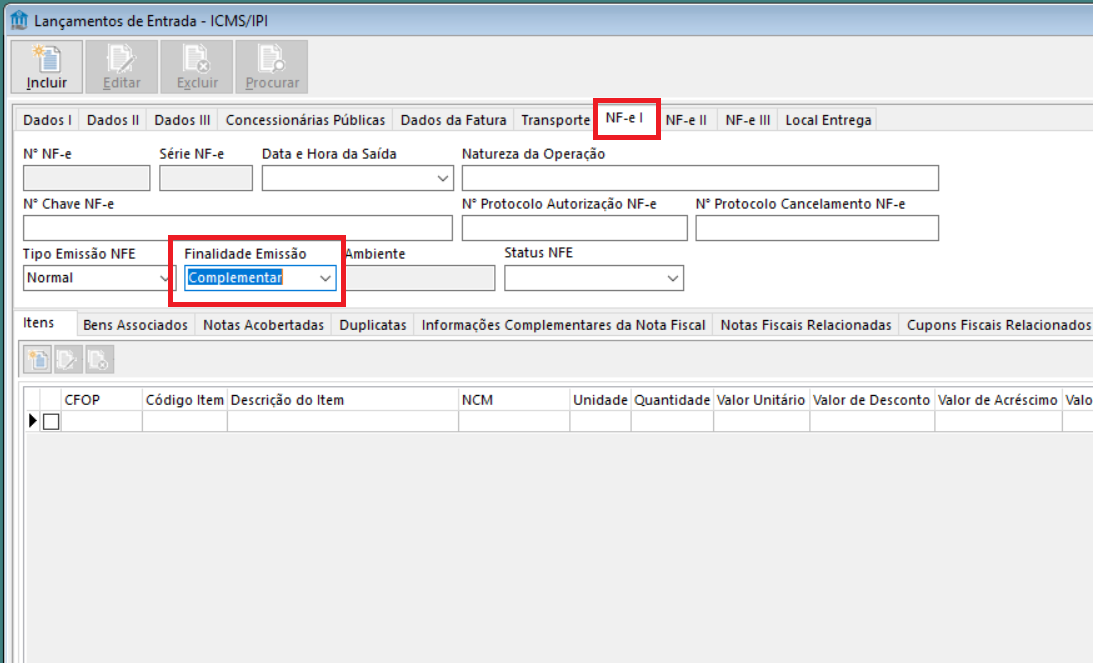Screen dimensions: 1093x663
Task: Click the N° Chave NF-e field
Action: pos(238,228)
